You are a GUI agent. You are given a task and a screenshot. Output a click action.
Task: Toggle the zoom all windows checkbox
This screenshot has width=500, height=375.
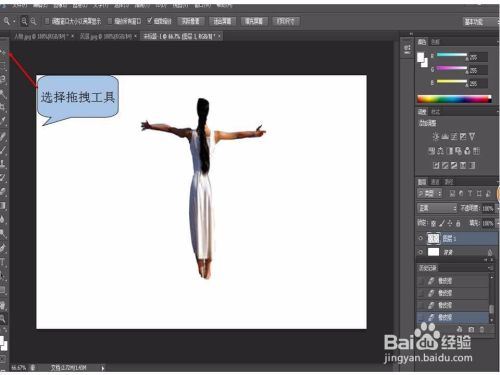(110, 21)
